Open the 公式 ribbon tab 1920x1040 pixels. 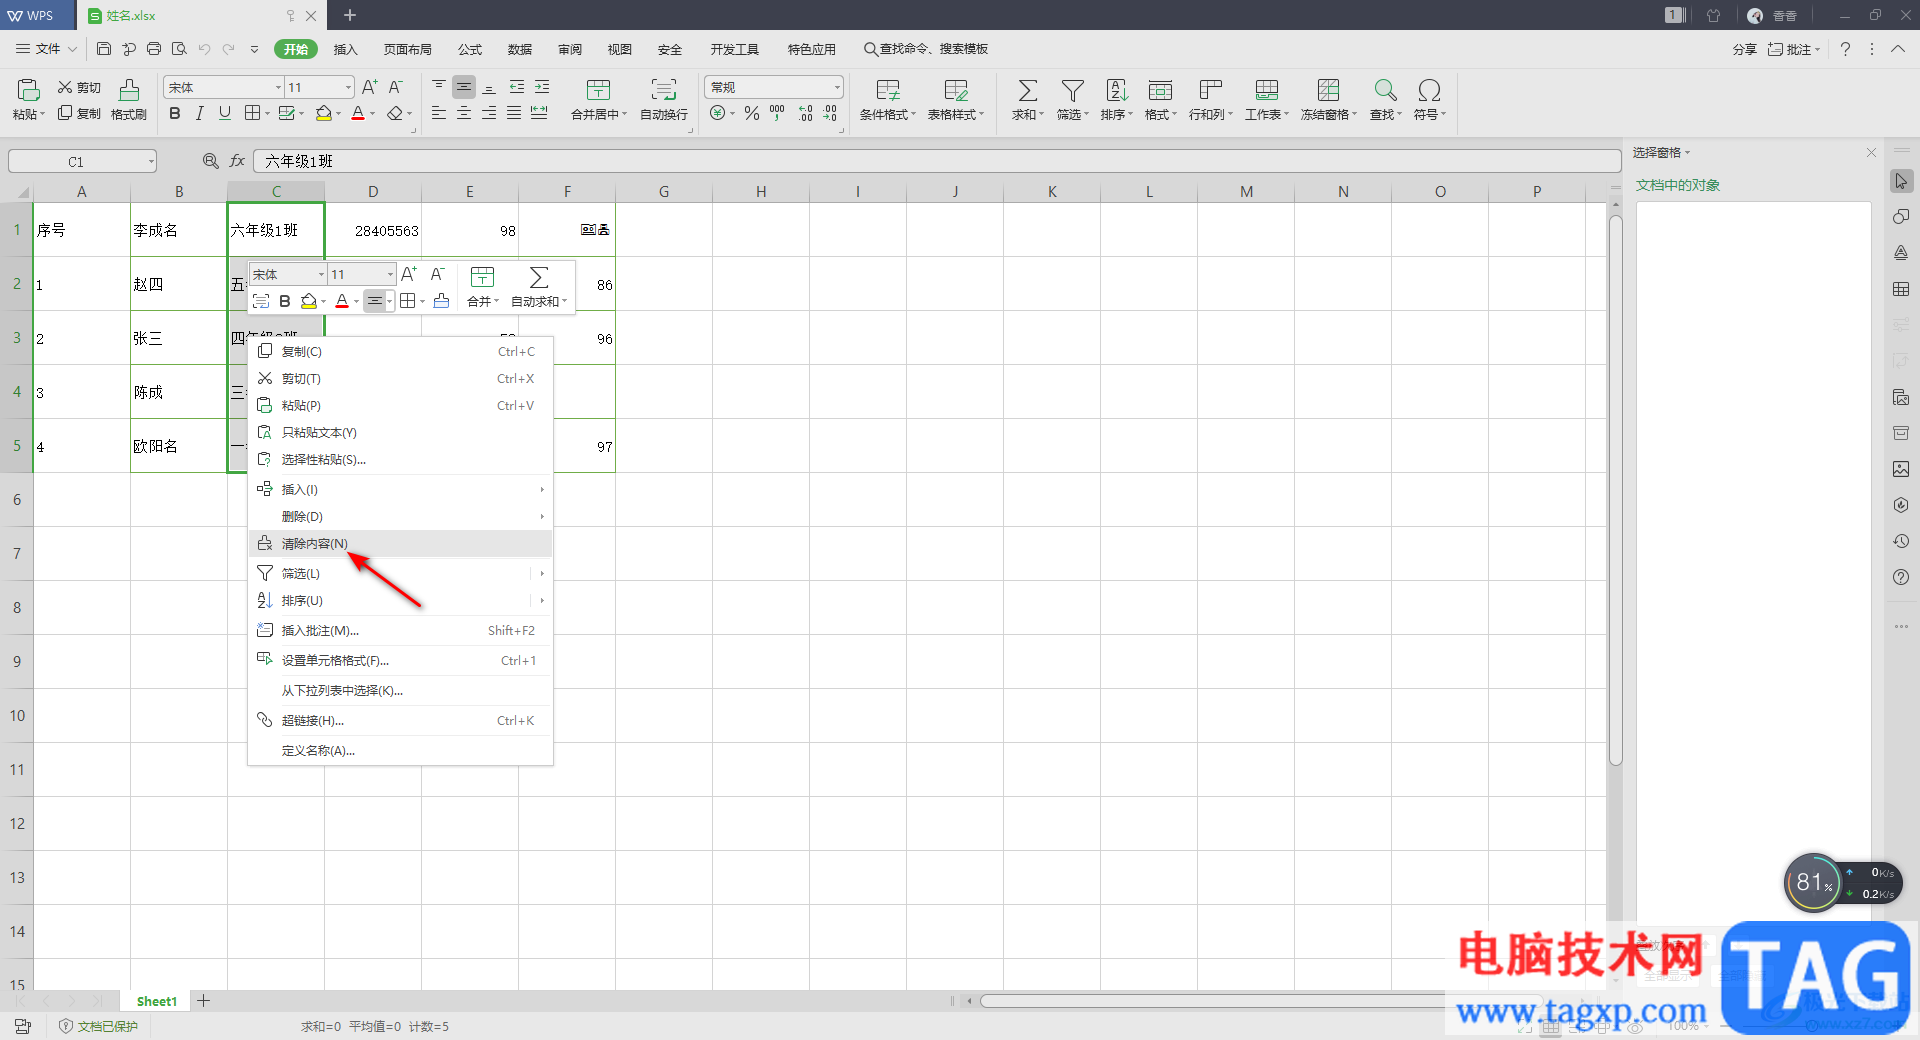point(470,49)
